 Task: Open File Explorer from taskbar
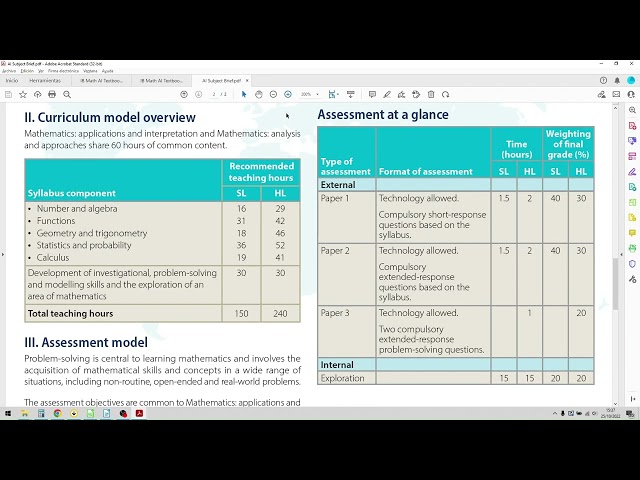tap(24, 413)
